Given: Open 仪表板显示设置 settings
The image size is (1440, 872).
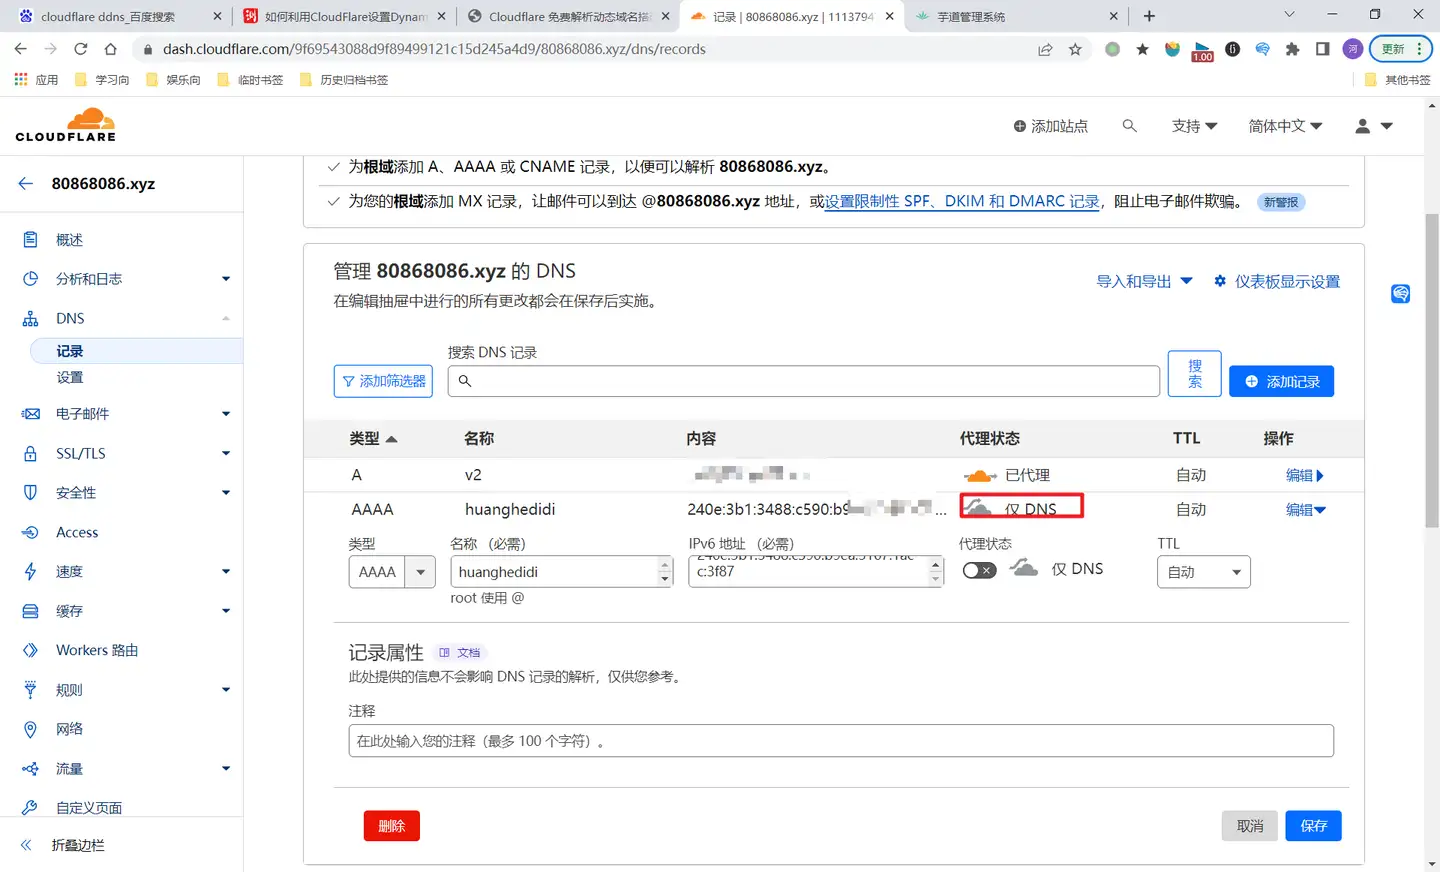Looking at the screenshot, I should 1277,281.
